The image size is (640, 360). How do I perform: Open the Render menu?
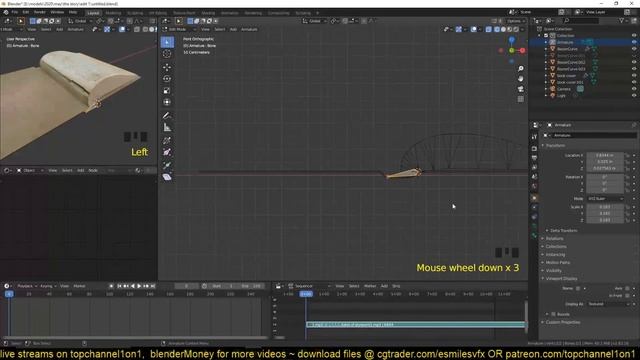point(40,12)
